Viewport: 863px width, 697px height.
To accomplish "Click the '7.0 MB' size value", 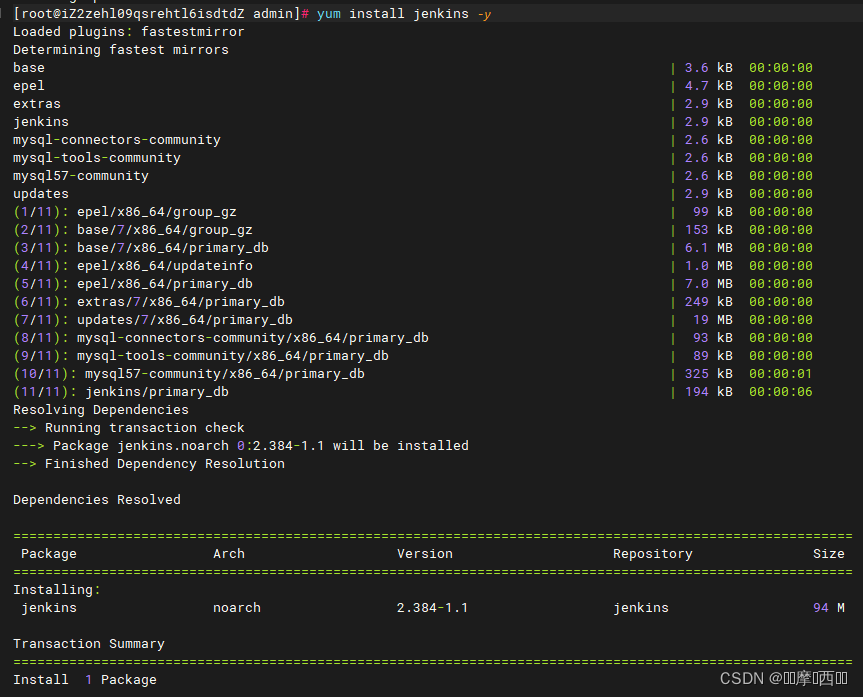I will [x=709, y=284].
